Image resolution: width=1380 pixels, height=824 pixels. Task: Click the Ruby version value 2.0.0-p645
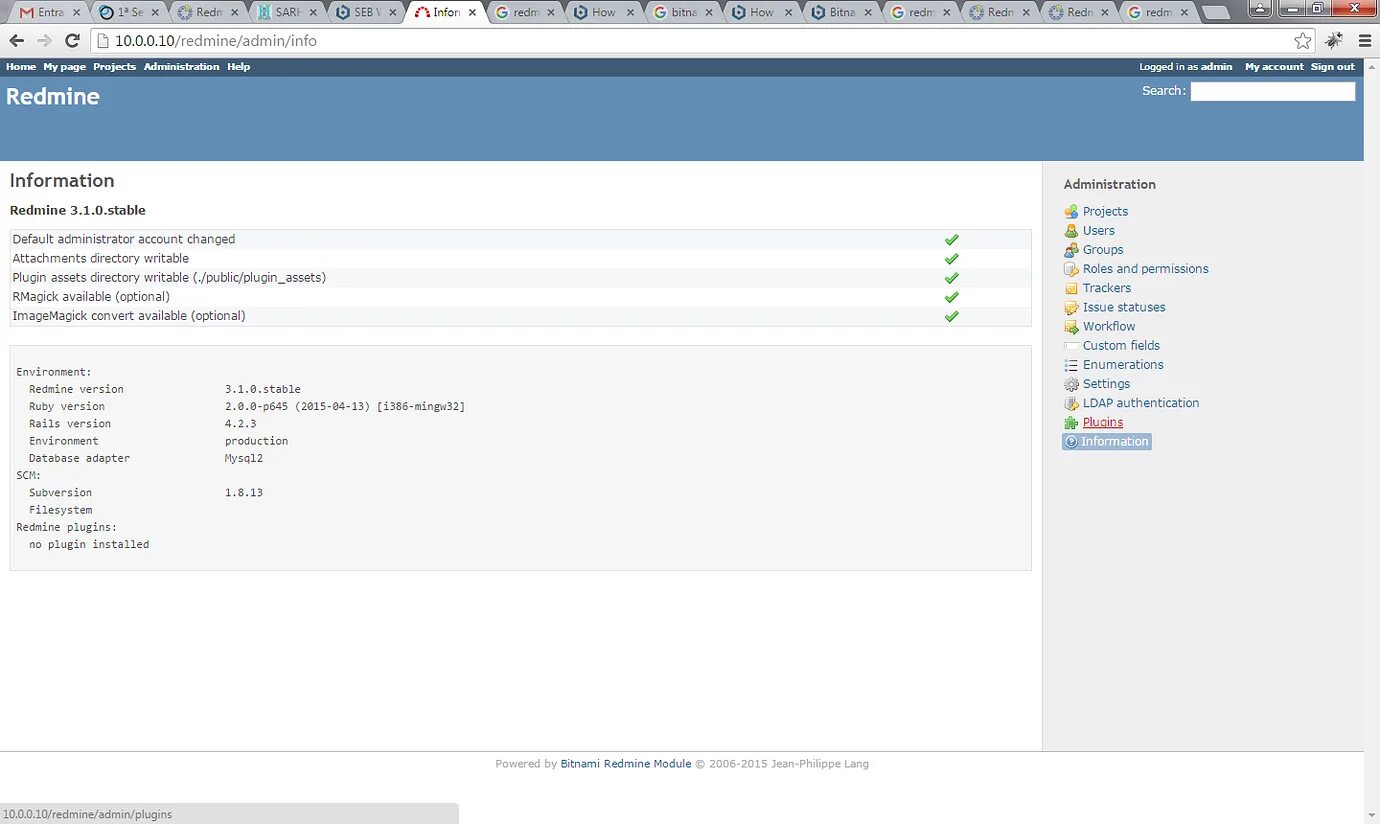coord(345,406)
